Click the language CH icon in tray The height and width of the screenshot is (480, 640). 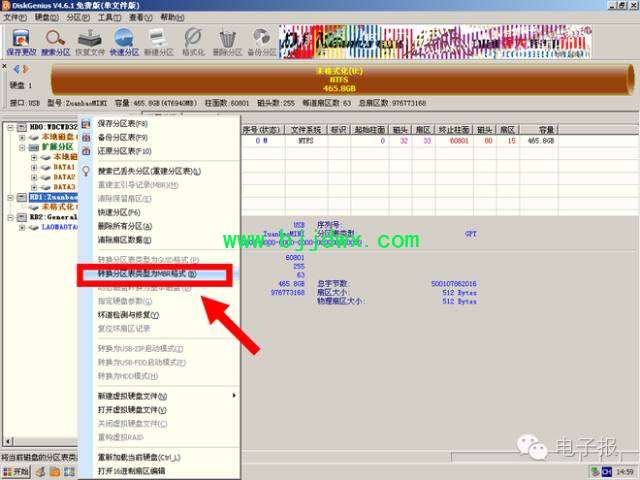click(x=607, y=472)
